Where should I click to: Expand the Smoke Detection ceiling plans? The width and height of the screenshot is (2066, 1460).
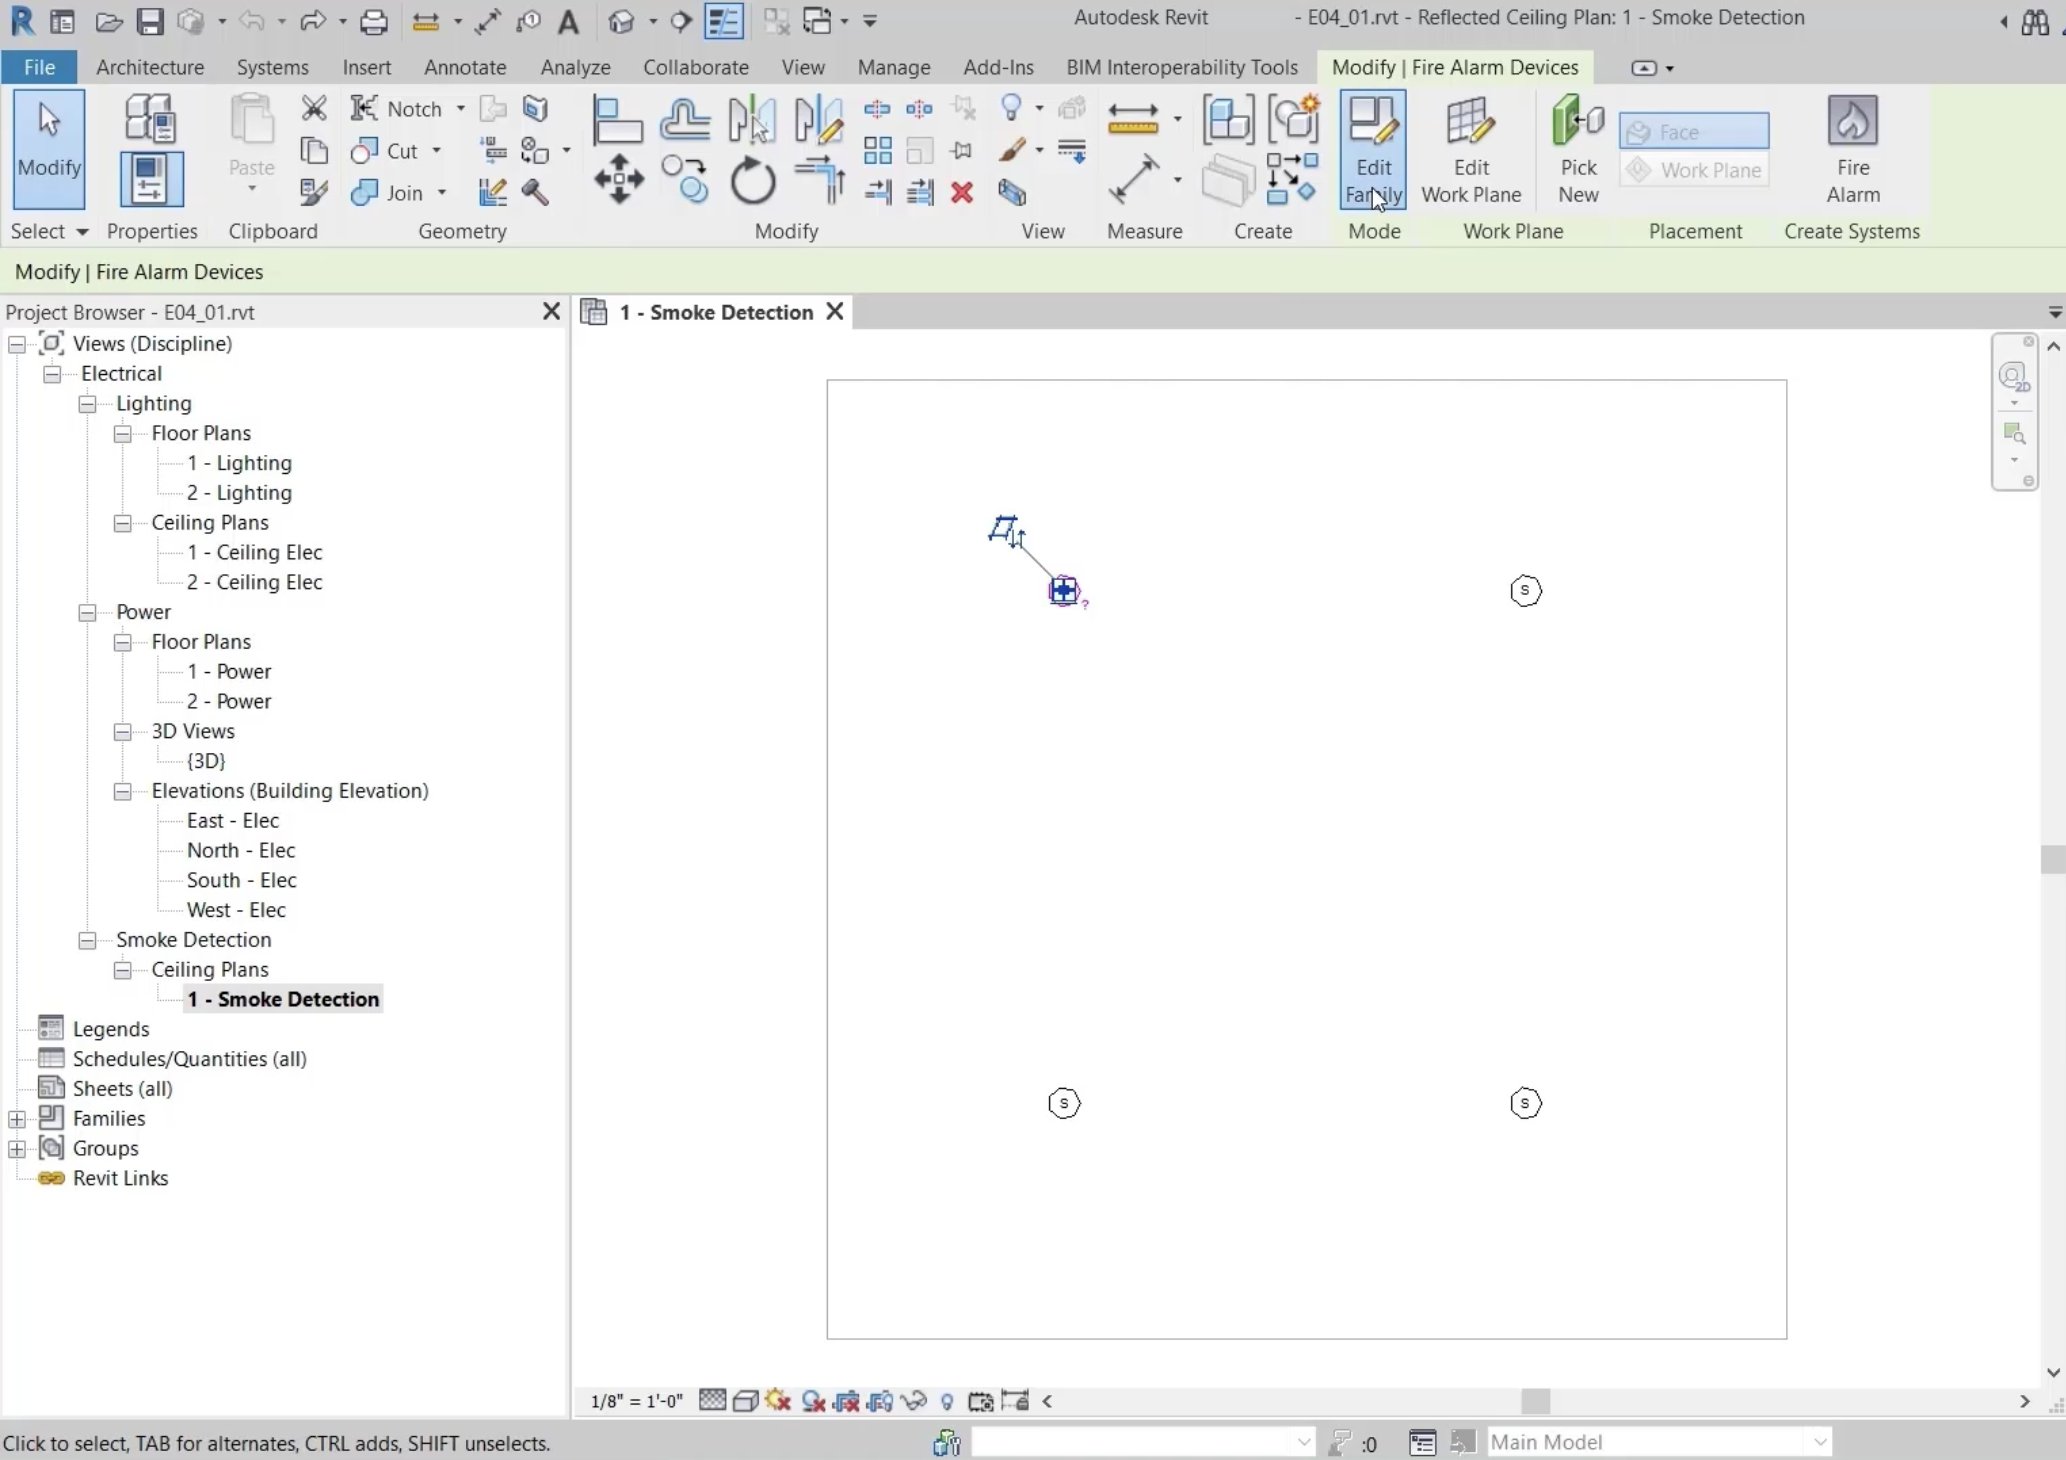[x=123, y=969]
